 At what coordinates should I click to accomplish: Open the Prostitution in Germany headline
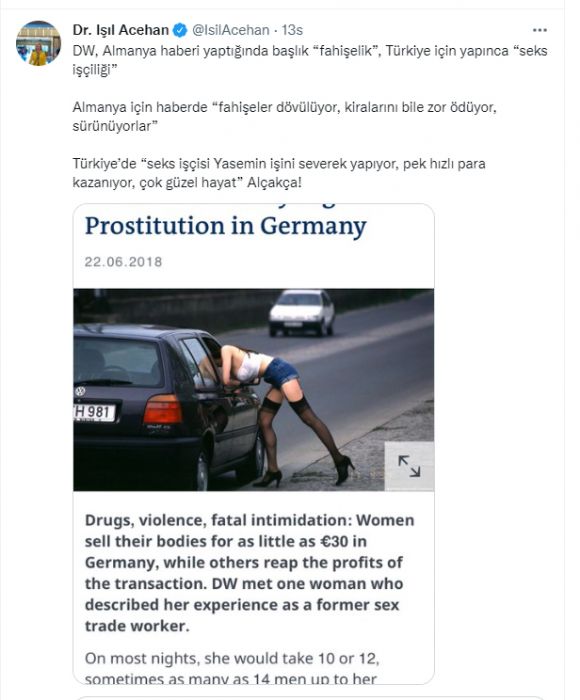pyautogui.click(x=225, y=225)
